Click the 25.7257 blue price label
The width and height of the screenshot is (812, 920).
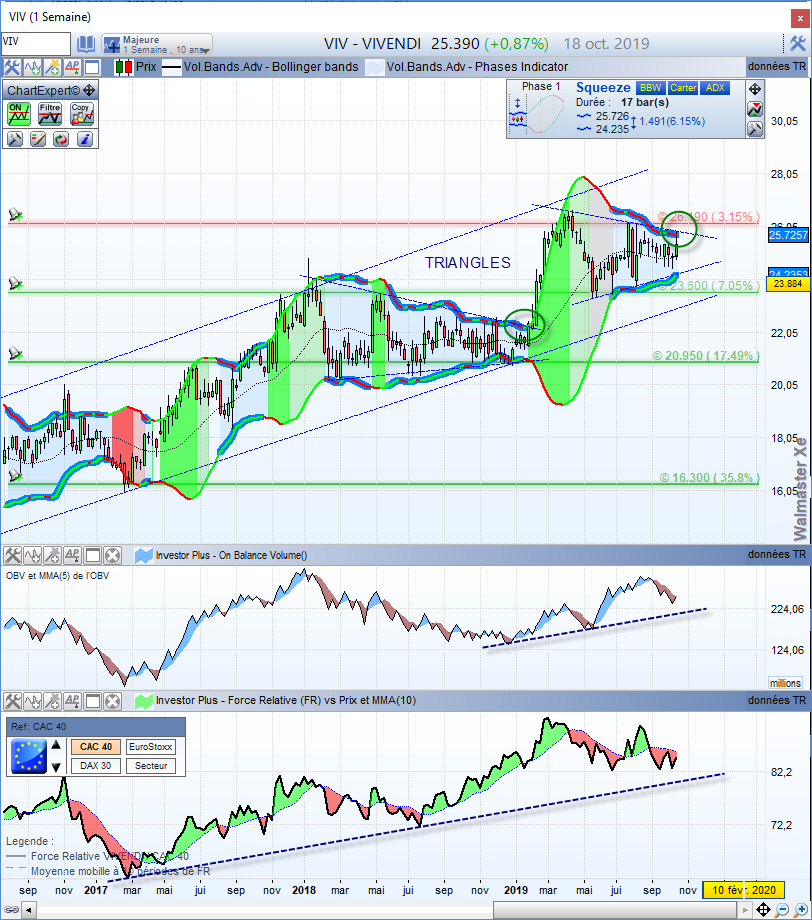click(x=789, y=235)
